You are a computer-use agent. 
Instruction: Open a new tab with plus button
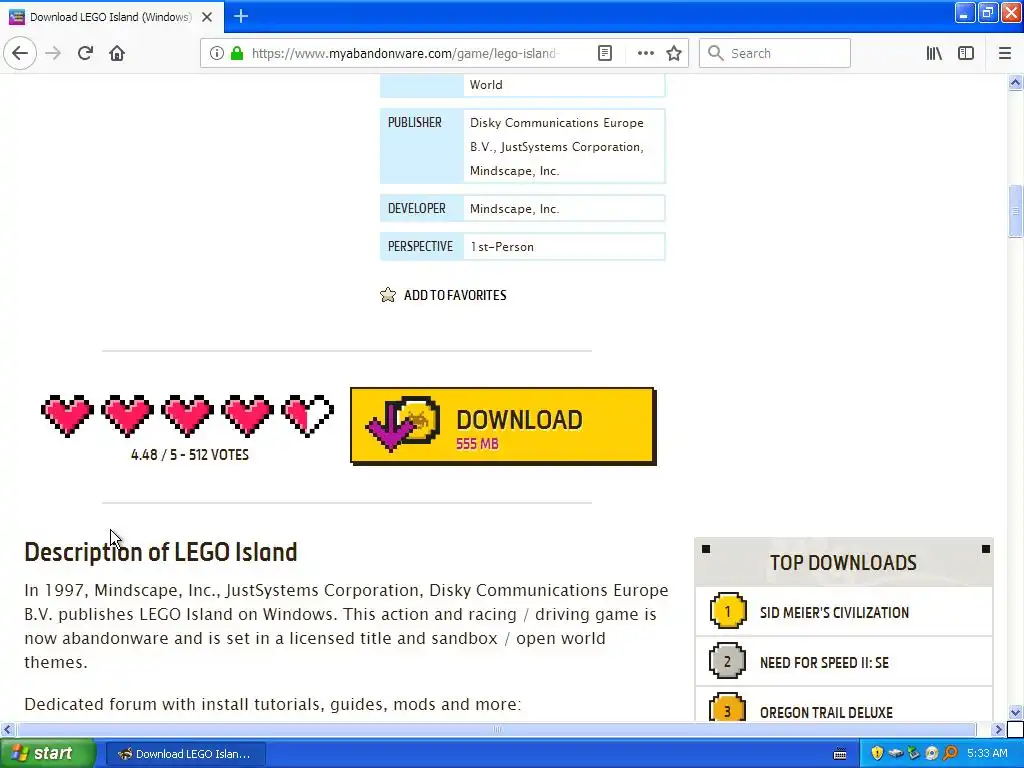(241, 16)
